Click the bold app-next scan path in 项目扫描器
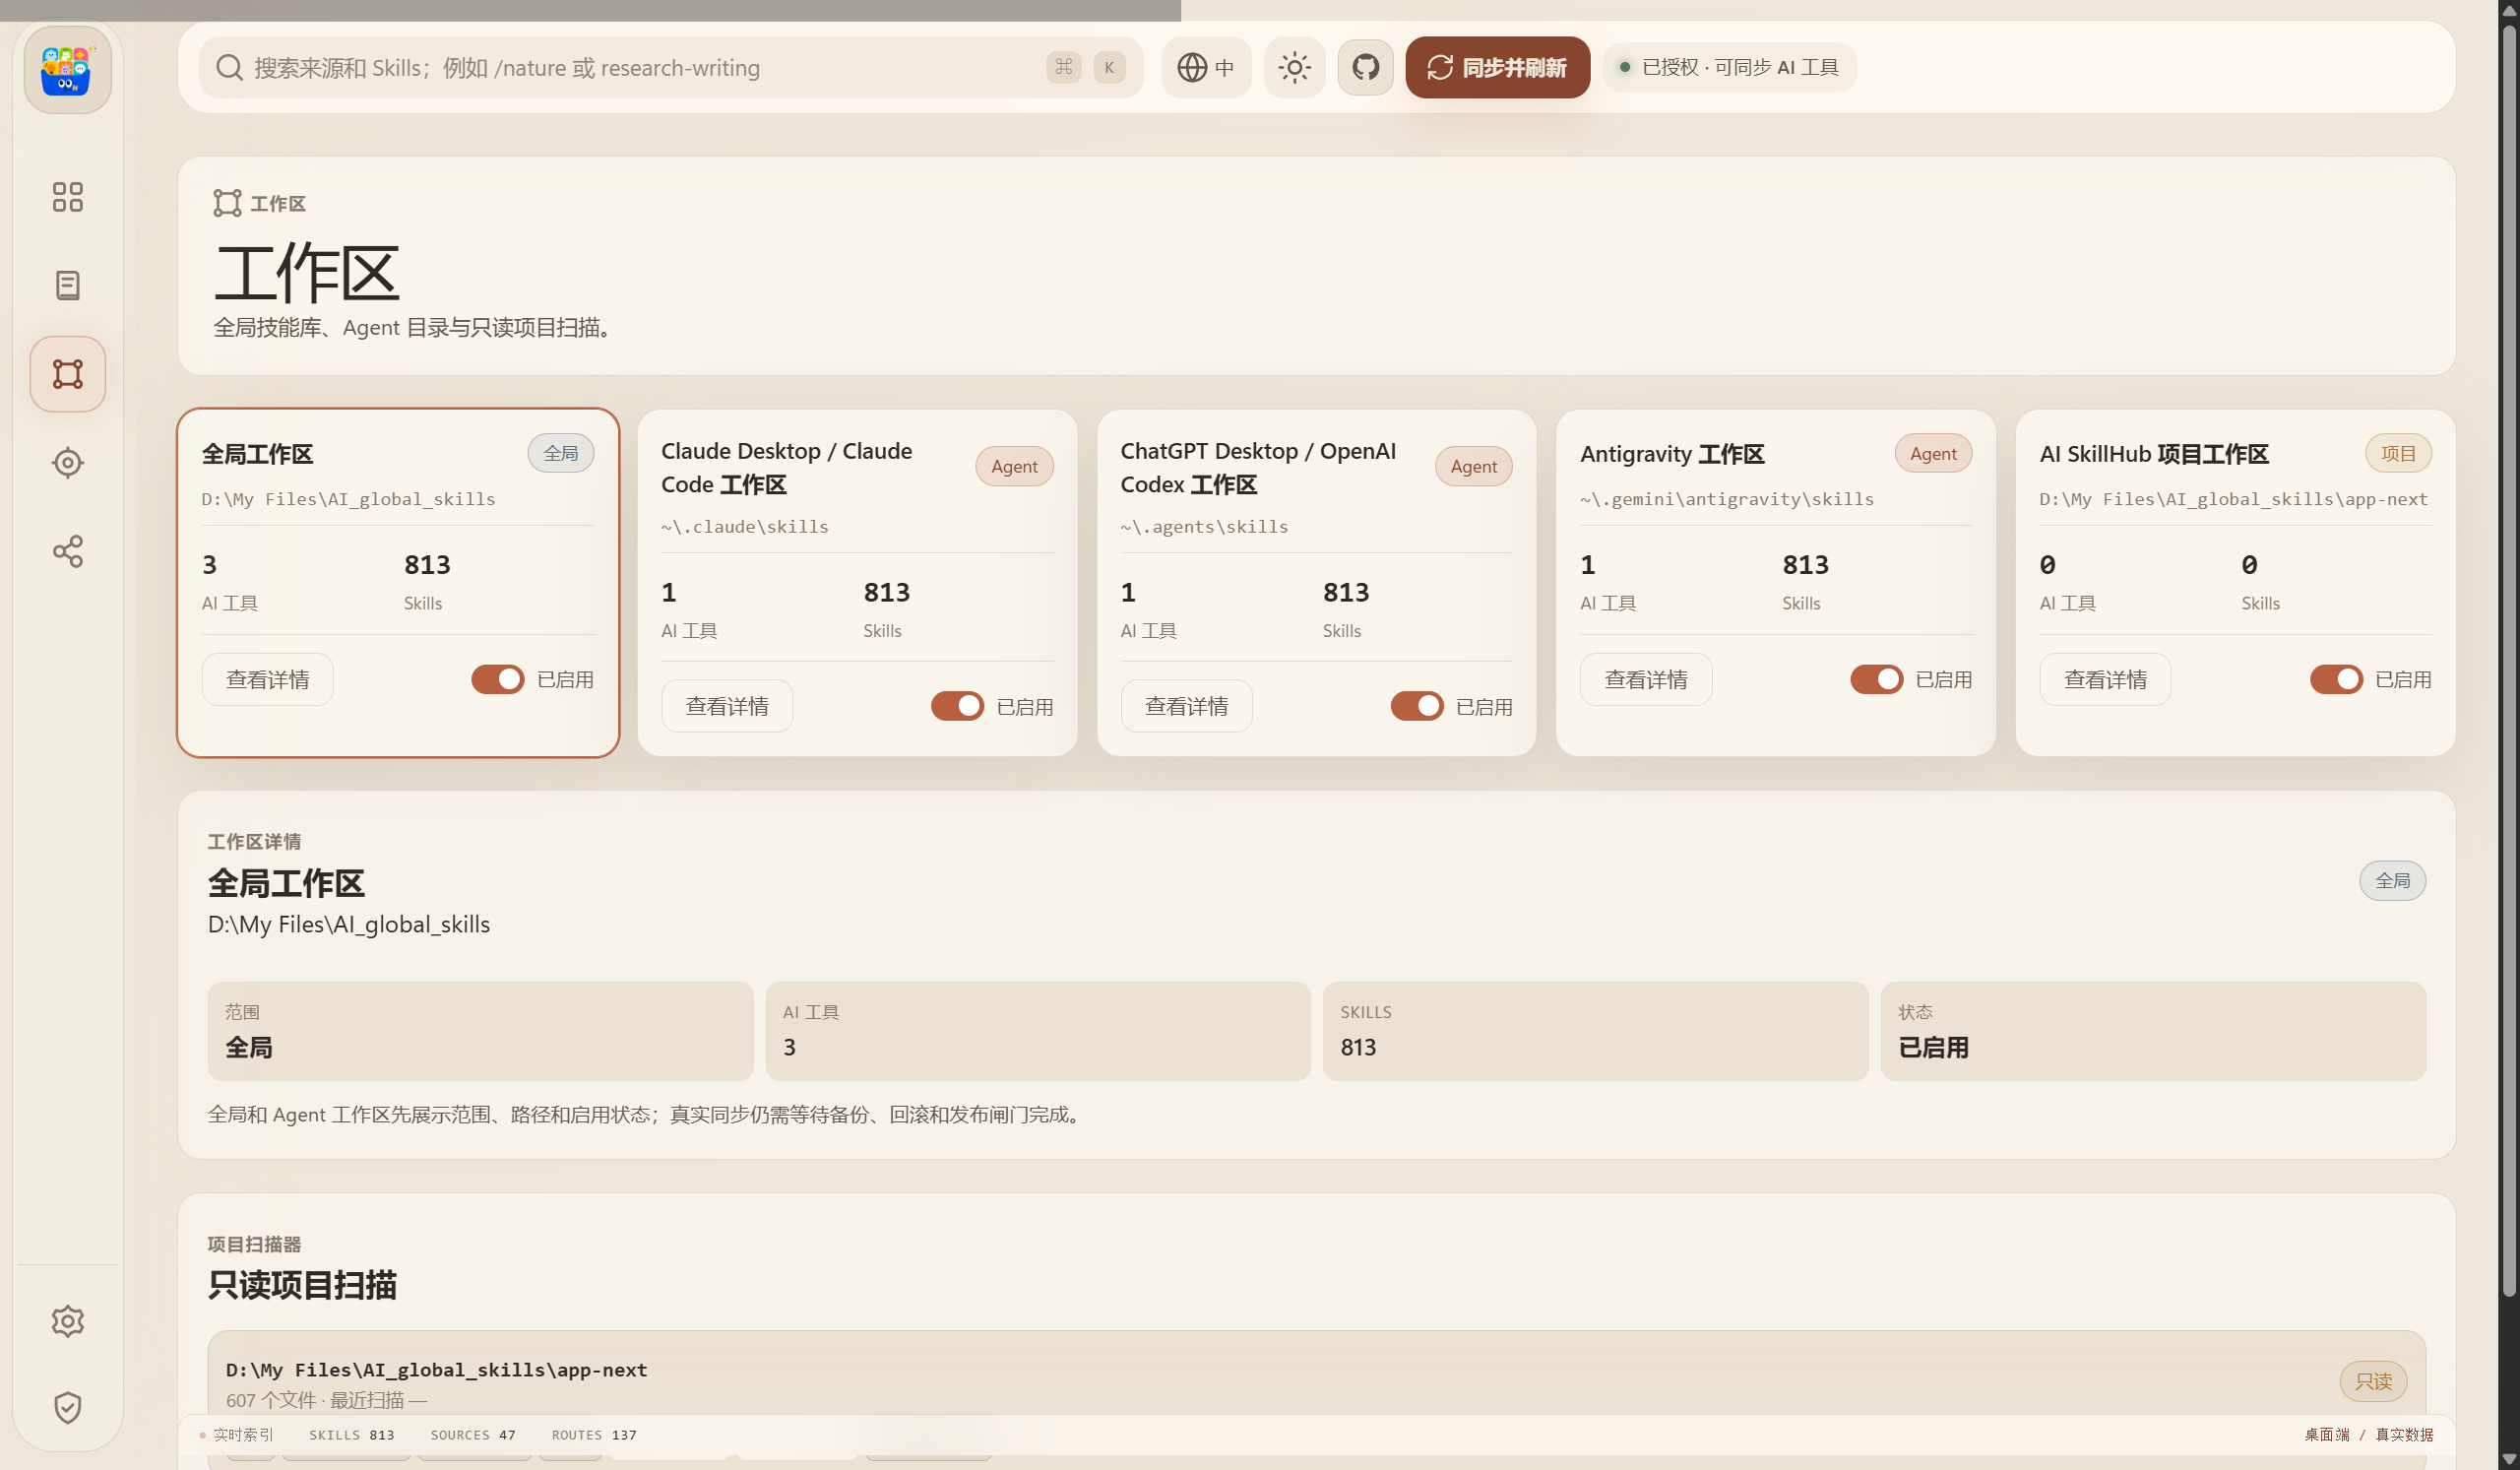2520x1470 pixels. click(x=436, y=1370)
